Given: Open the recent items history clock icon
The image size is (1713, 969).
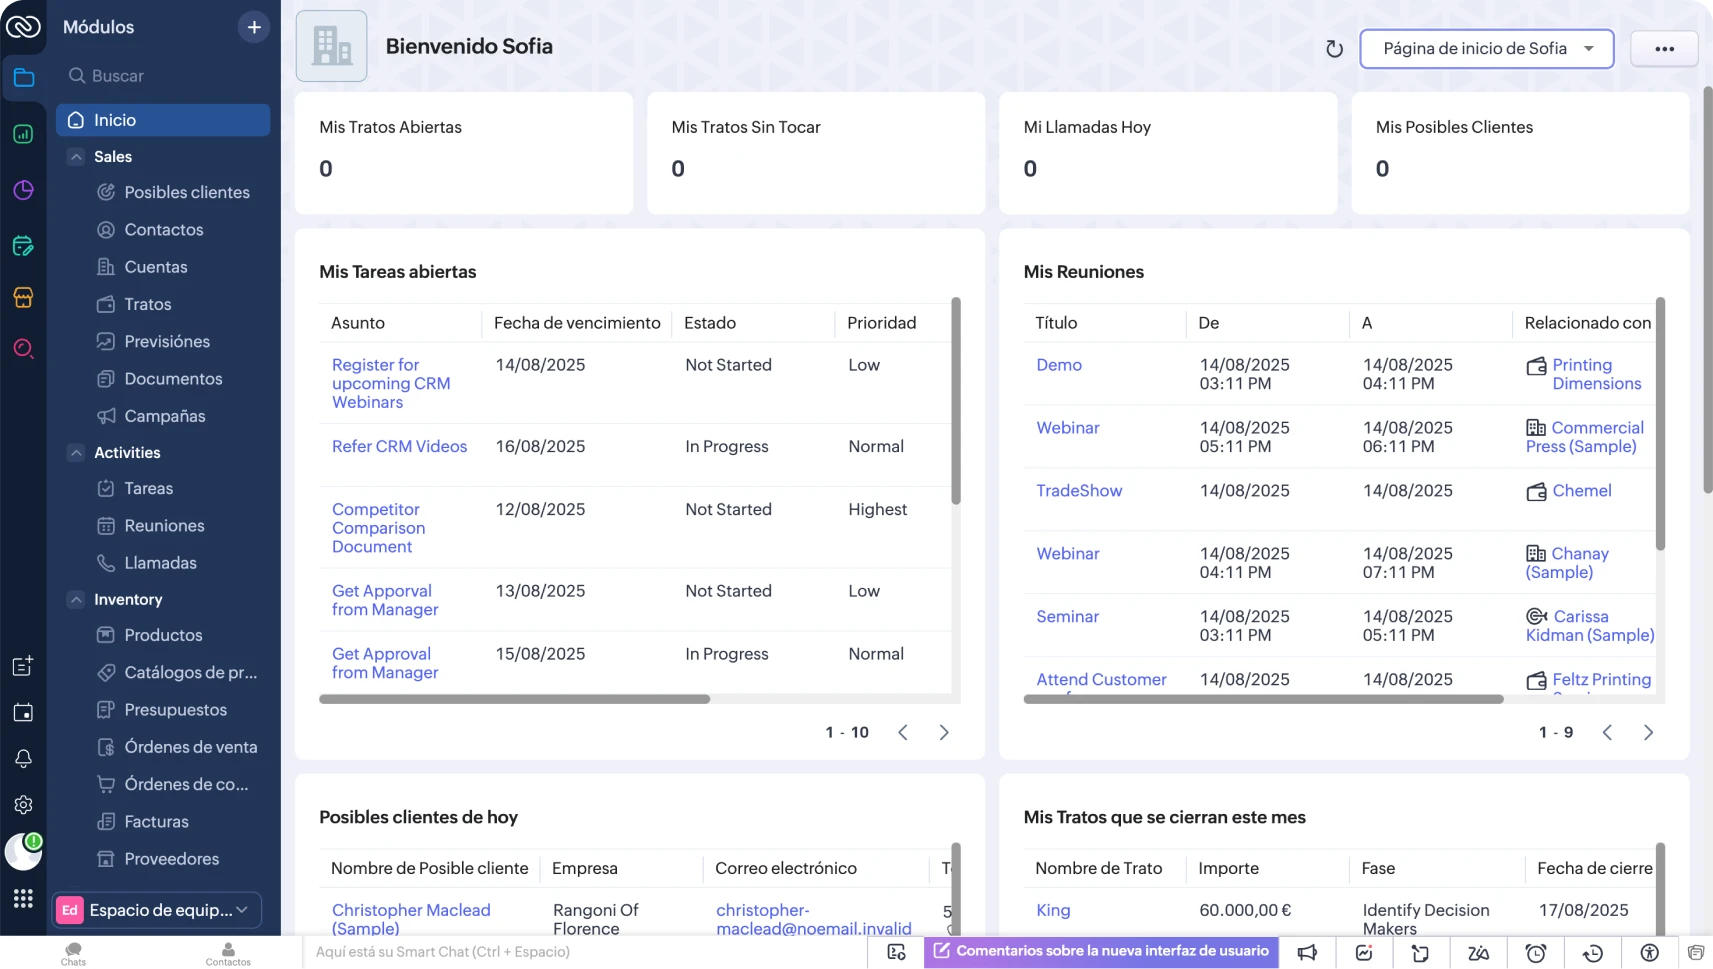Looking at the screenshot, I should 1593,953.
